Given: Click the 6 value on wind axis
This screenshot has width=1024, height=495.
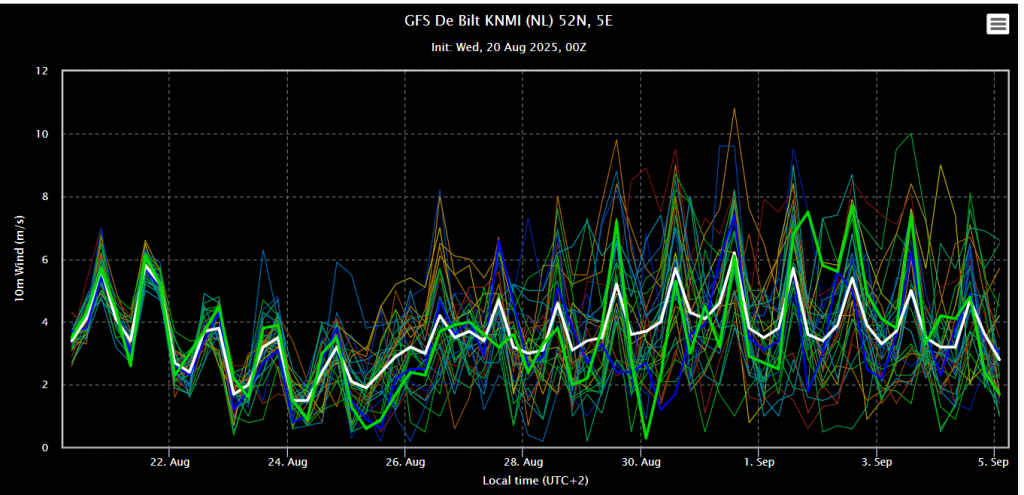Looking at the screenshot, I should click(46, 259).
